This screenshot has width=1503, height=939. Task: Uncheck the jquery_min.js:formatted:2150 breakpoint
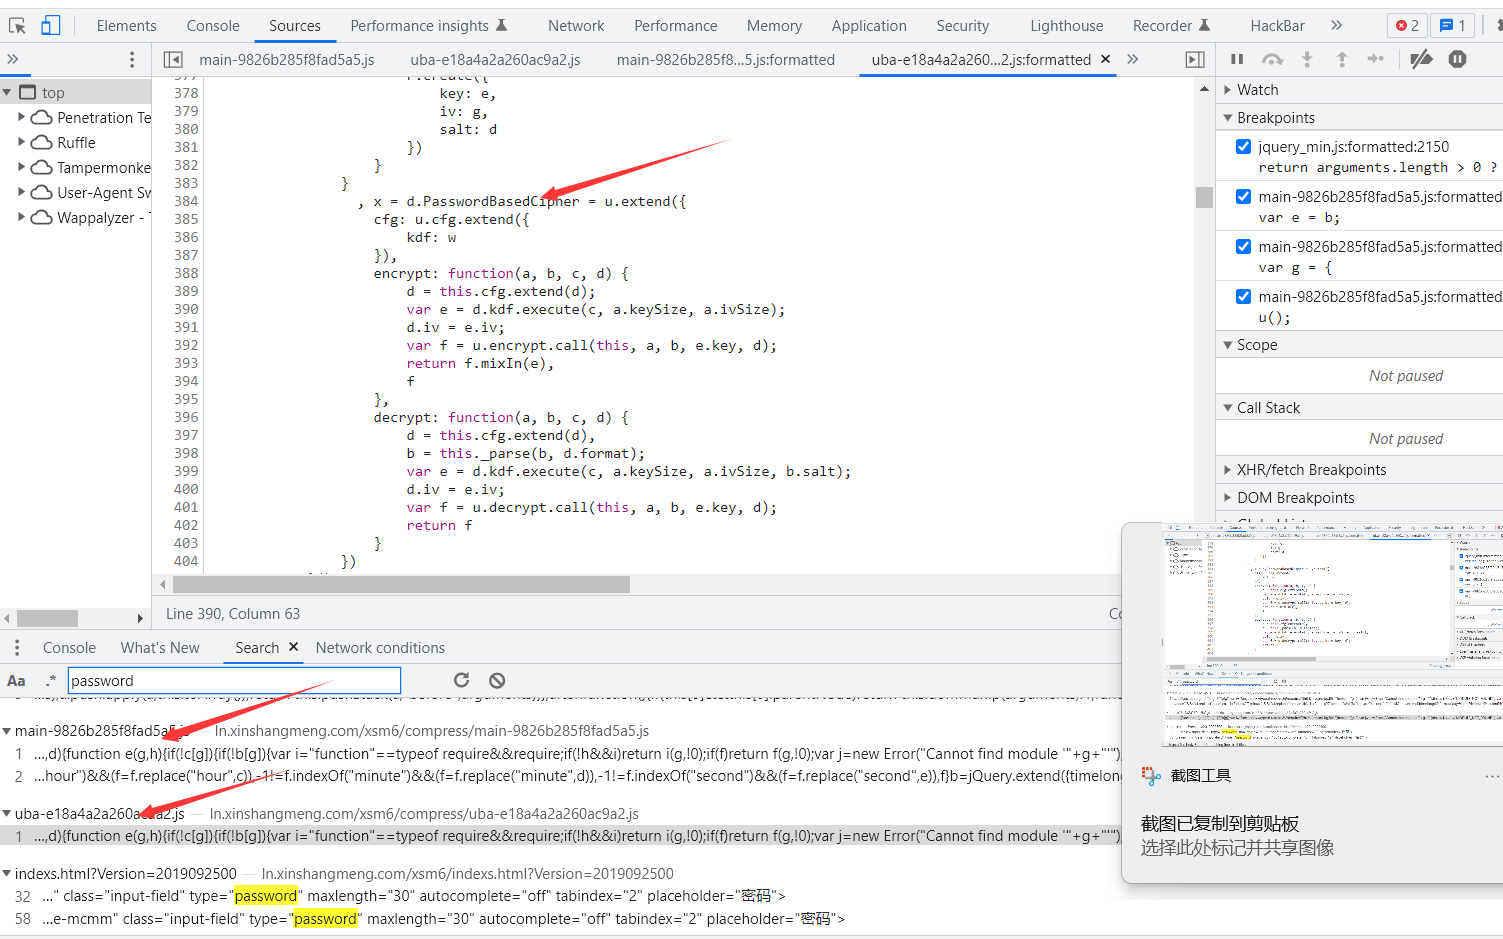coord(1243,146)
